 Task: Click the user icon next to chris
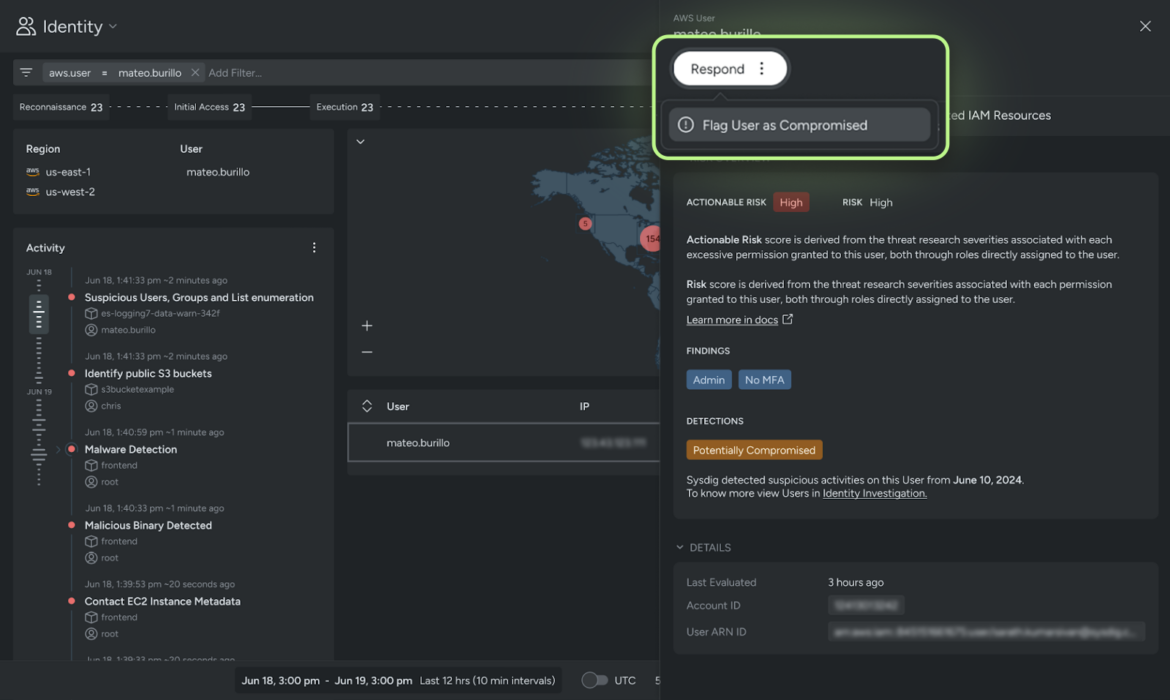click(x=91, y=406)
